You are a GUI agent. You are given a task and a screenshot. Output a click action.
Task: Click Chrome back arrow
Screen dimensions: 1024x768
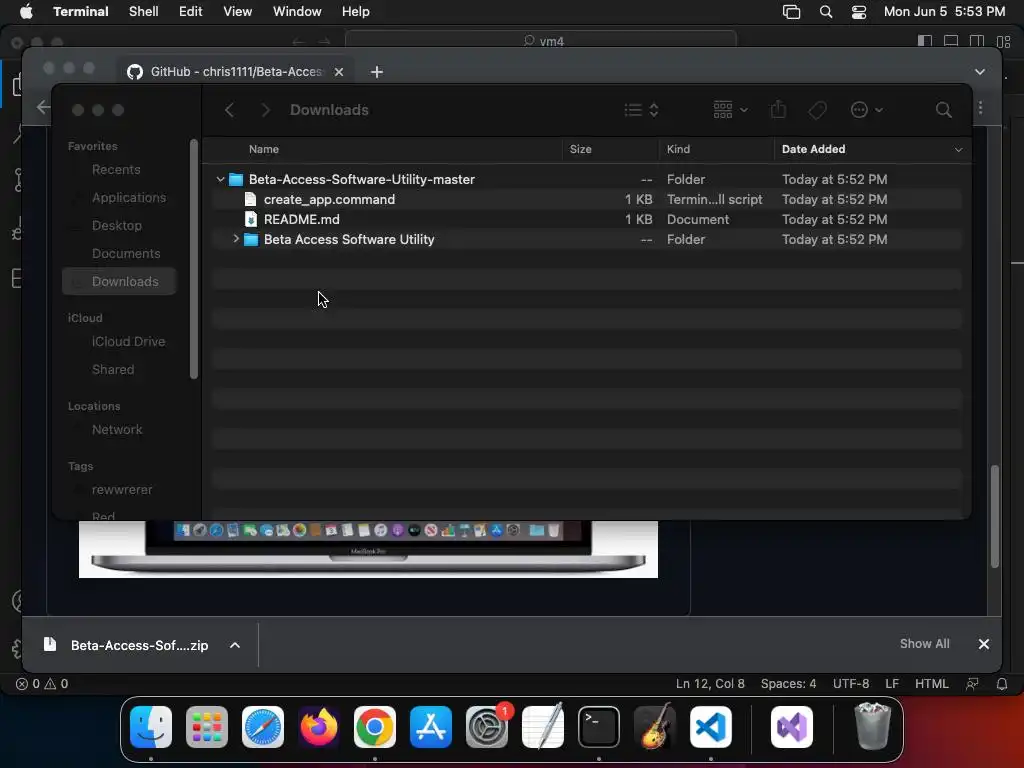point(43,107)
